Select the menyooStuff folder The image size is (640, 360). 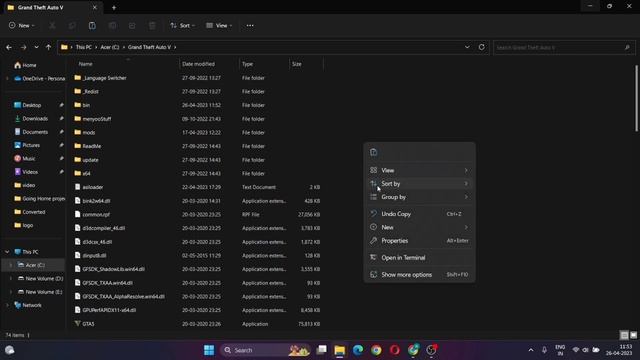(97, 119)
